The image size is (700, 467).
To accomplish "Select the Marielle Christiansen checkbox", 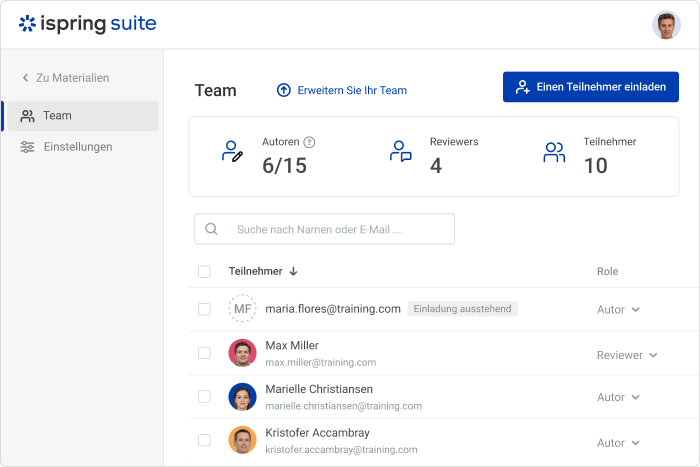I will point(204,396).
